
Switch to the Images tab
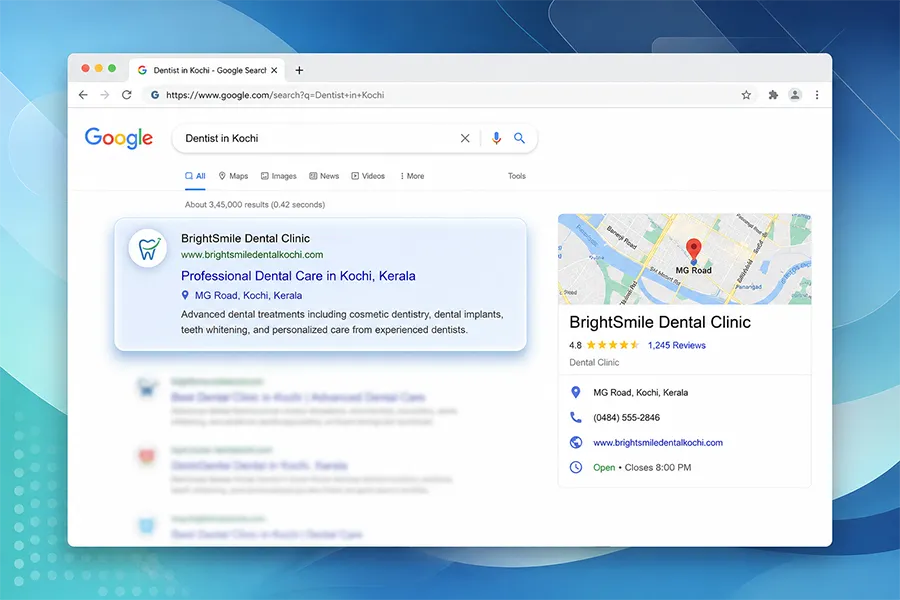tap(278, 176)
